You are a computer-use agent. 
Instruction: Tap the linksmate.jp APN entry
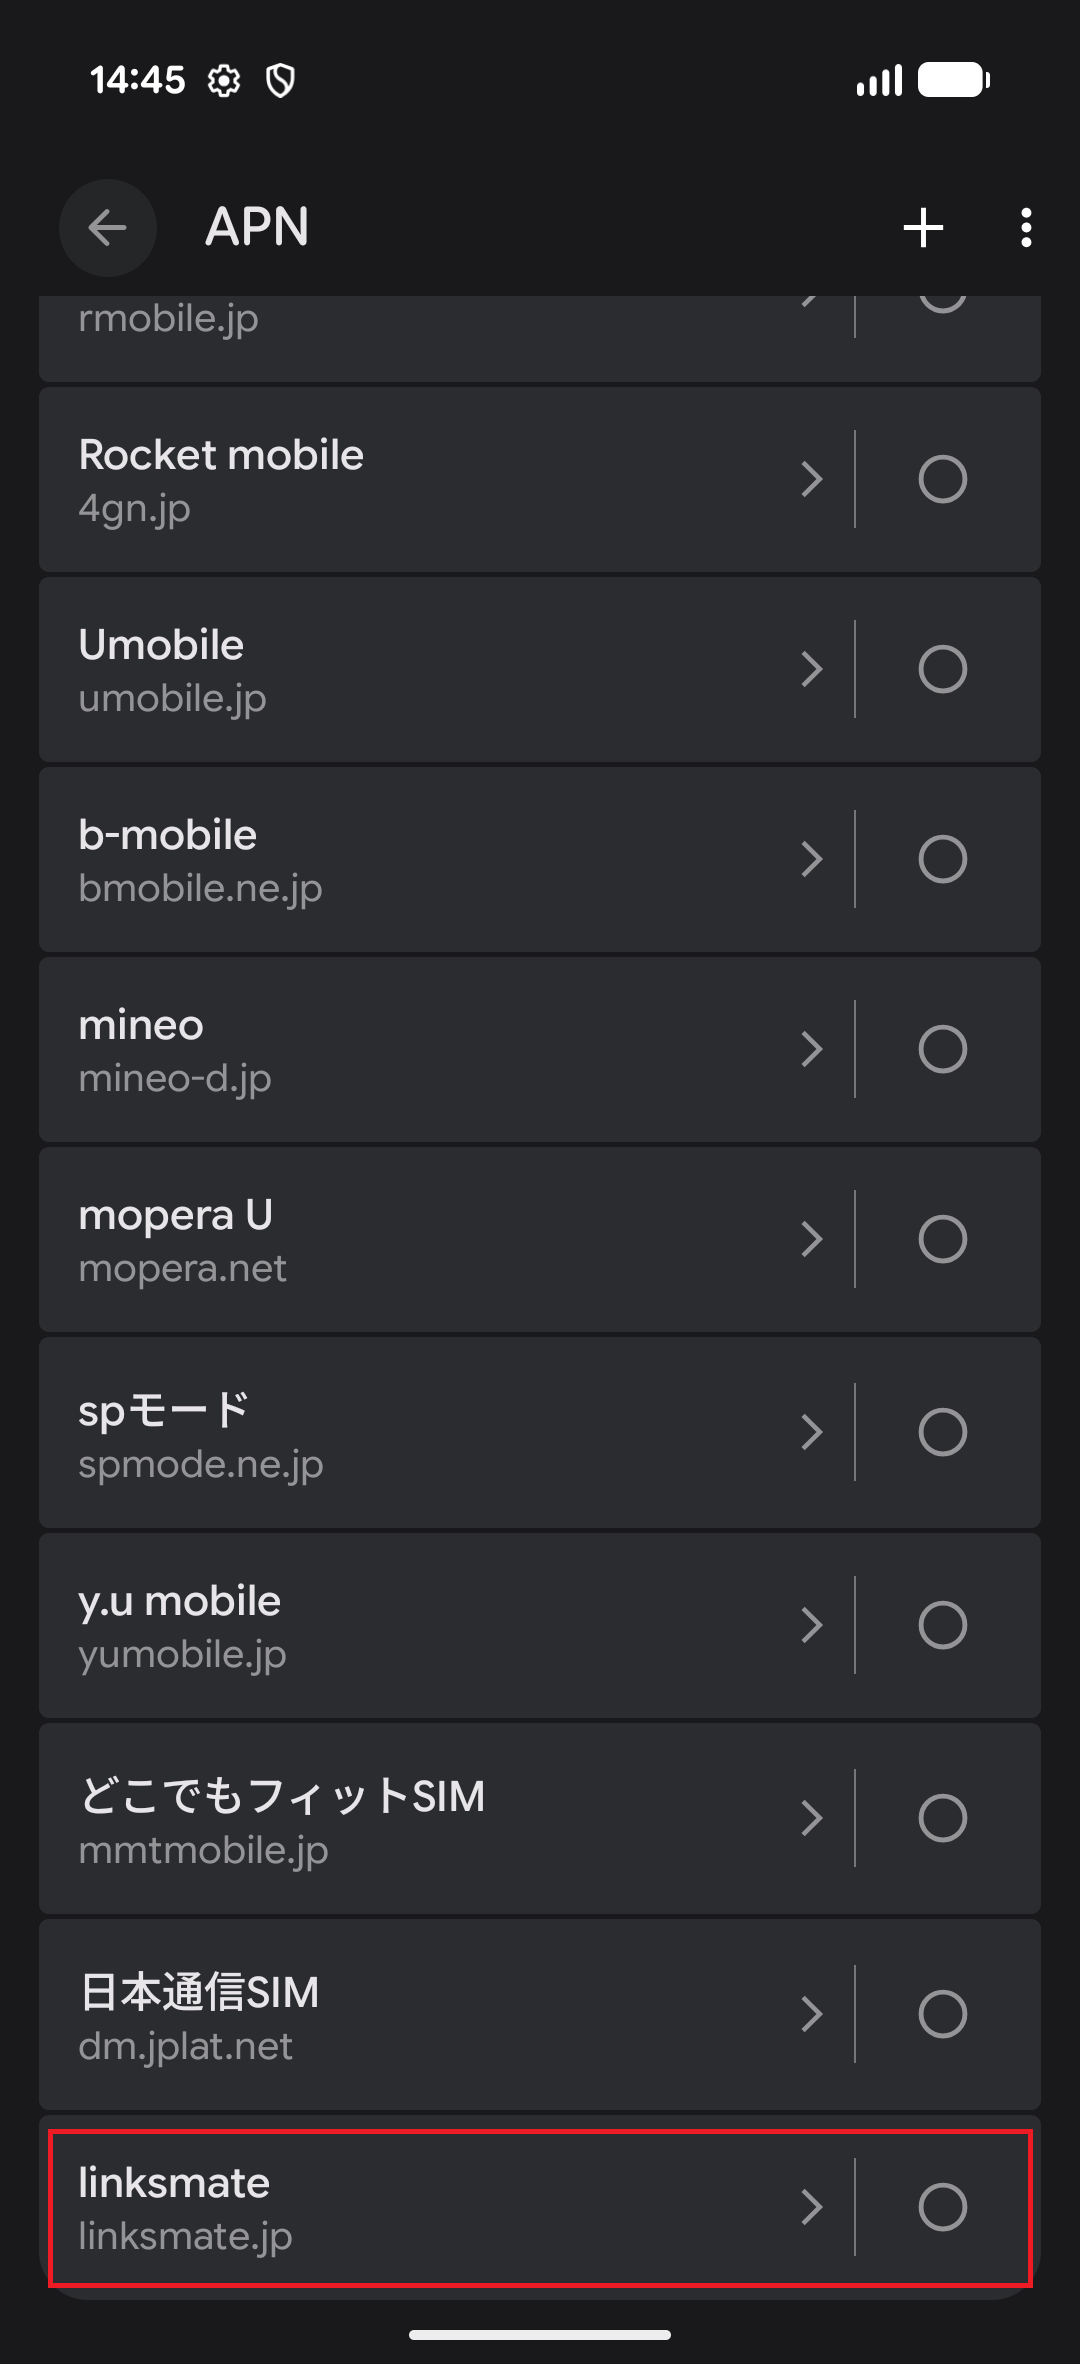[400, 2208]
